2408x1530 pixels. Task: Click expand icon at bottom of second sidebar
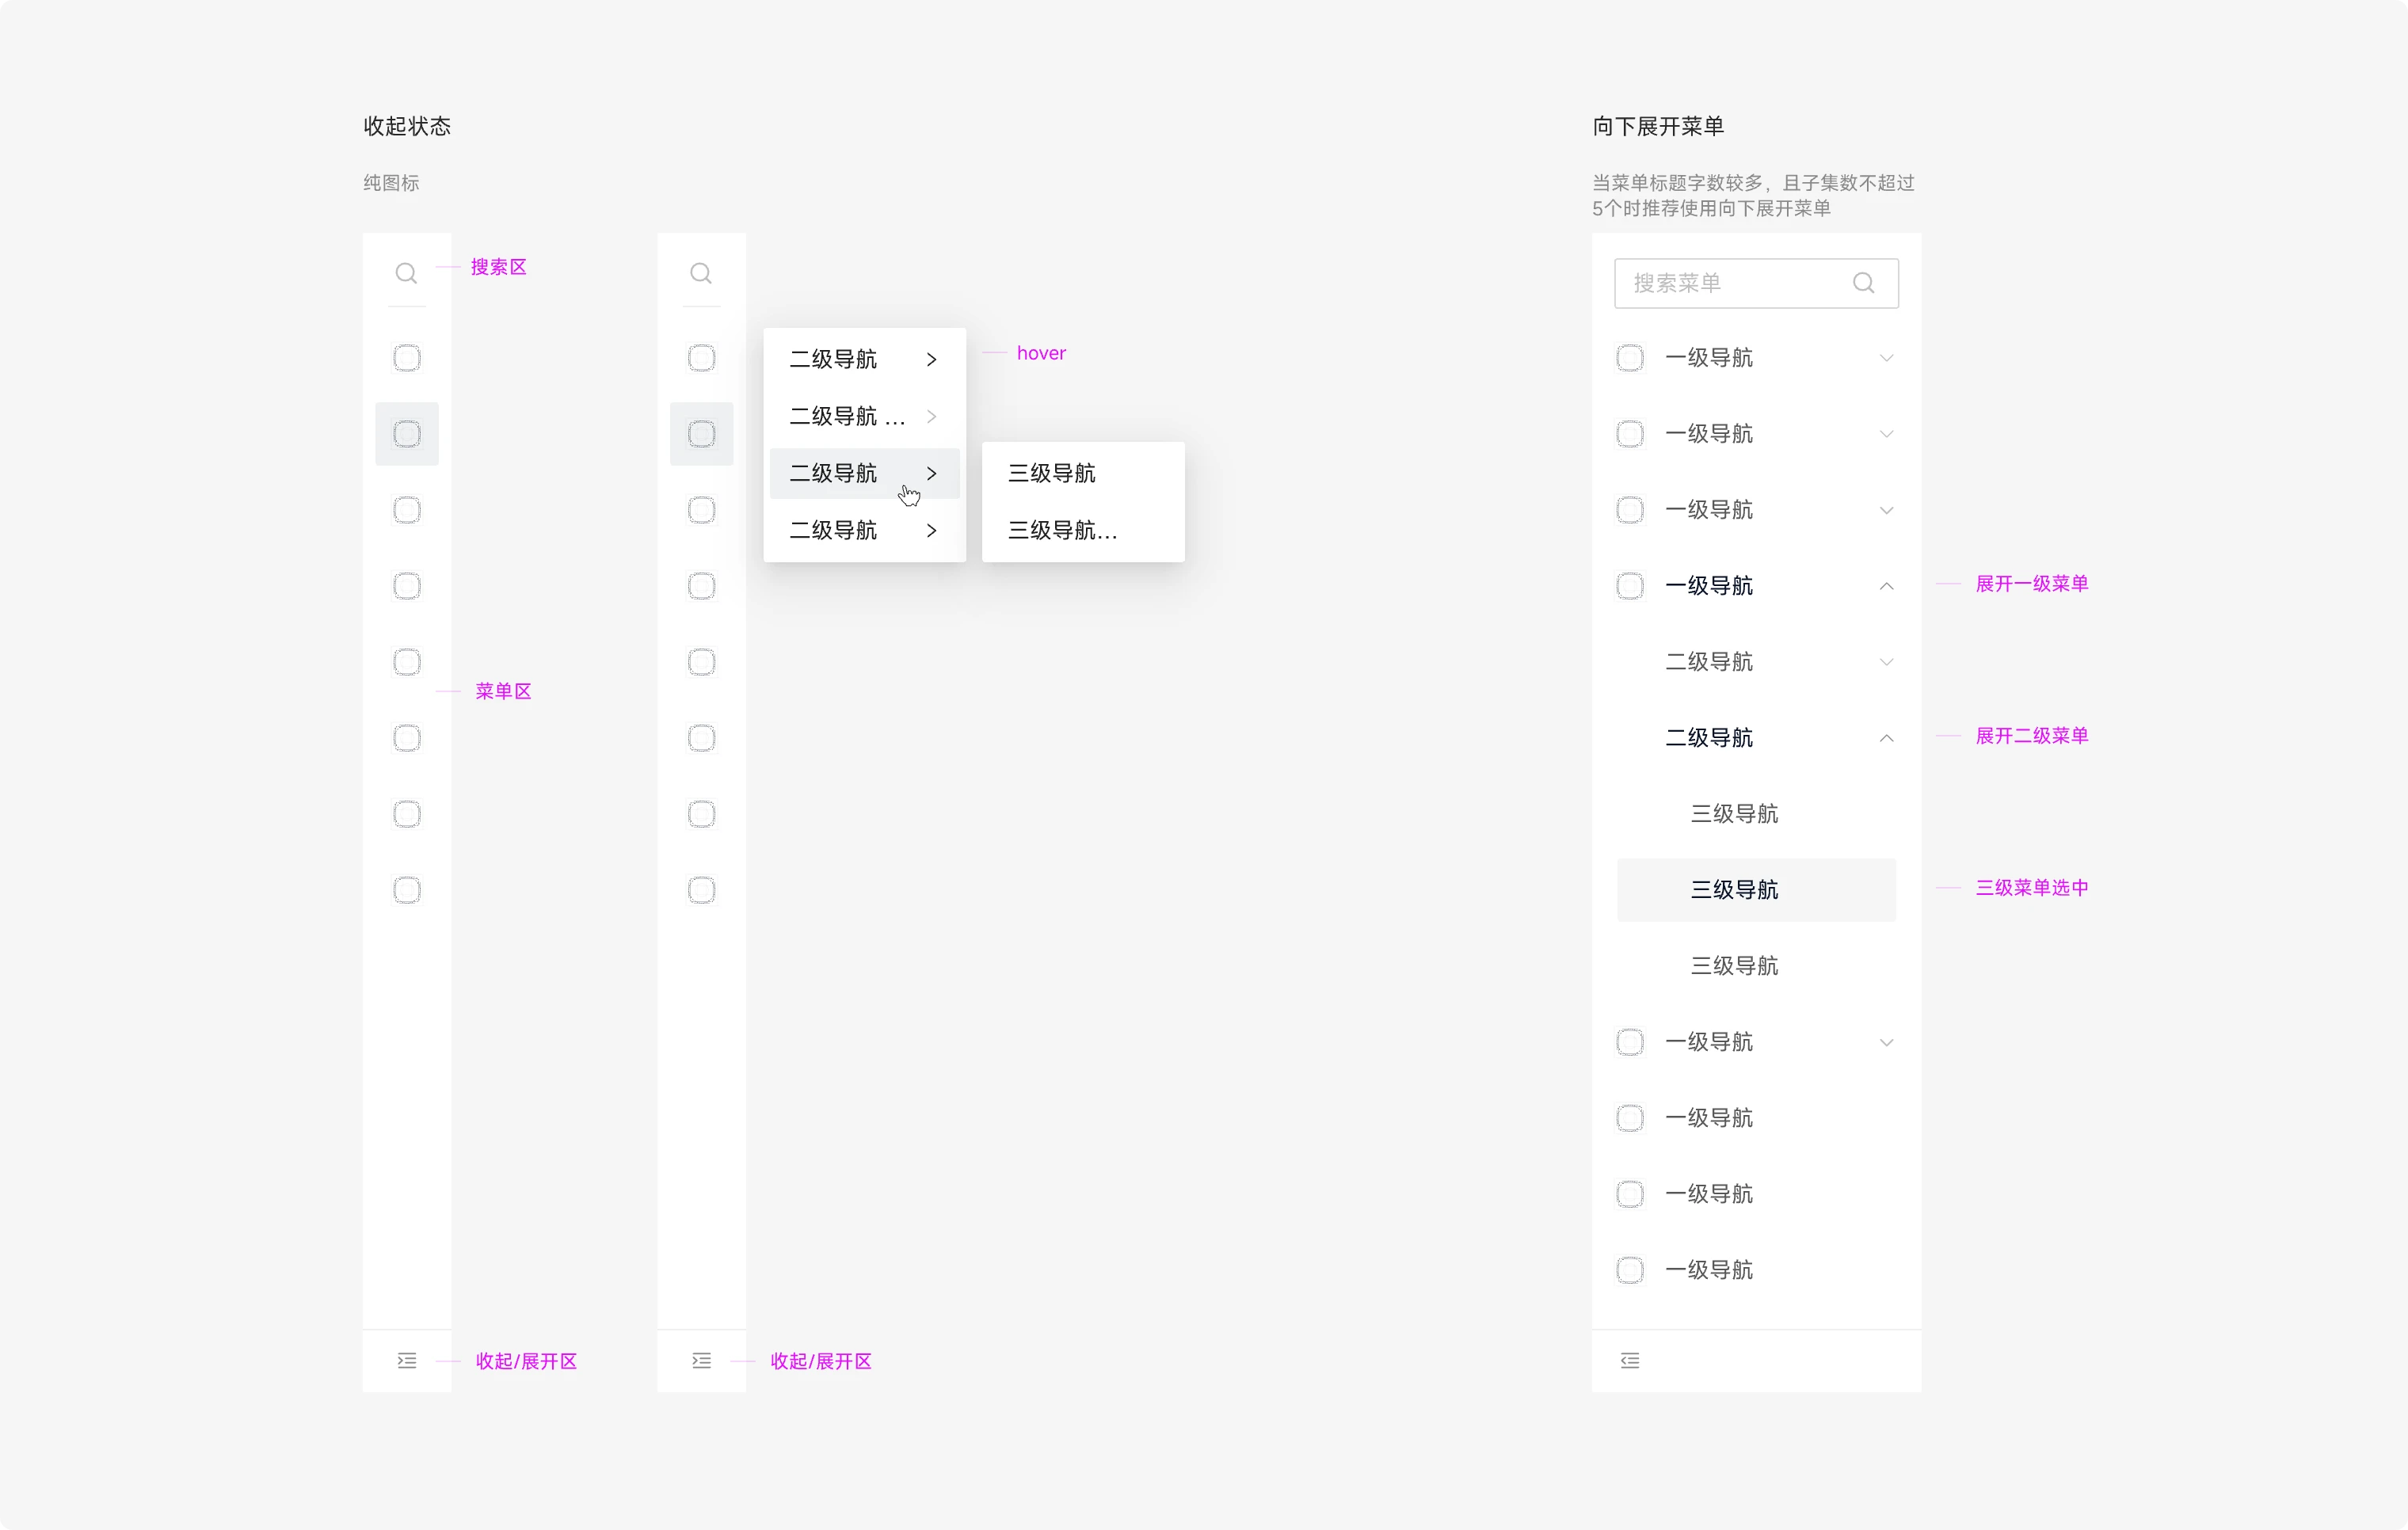[x=701, y=1360]
